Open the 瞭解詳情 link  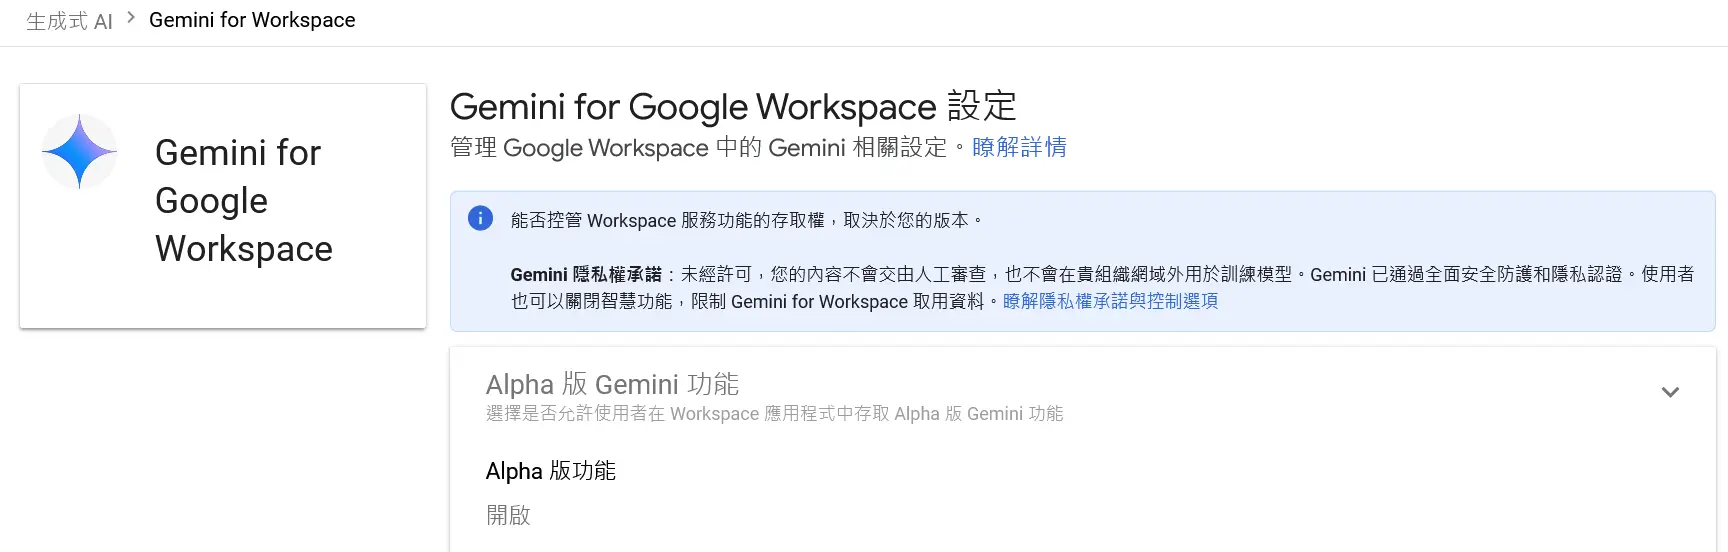coord(1019,147)
